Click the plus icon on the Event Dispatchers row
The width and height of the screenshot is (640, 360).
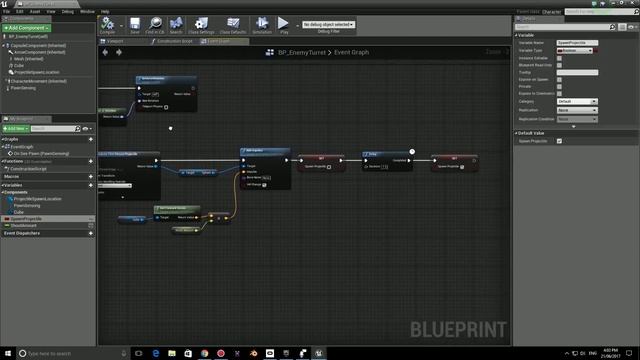click(91, 233)
